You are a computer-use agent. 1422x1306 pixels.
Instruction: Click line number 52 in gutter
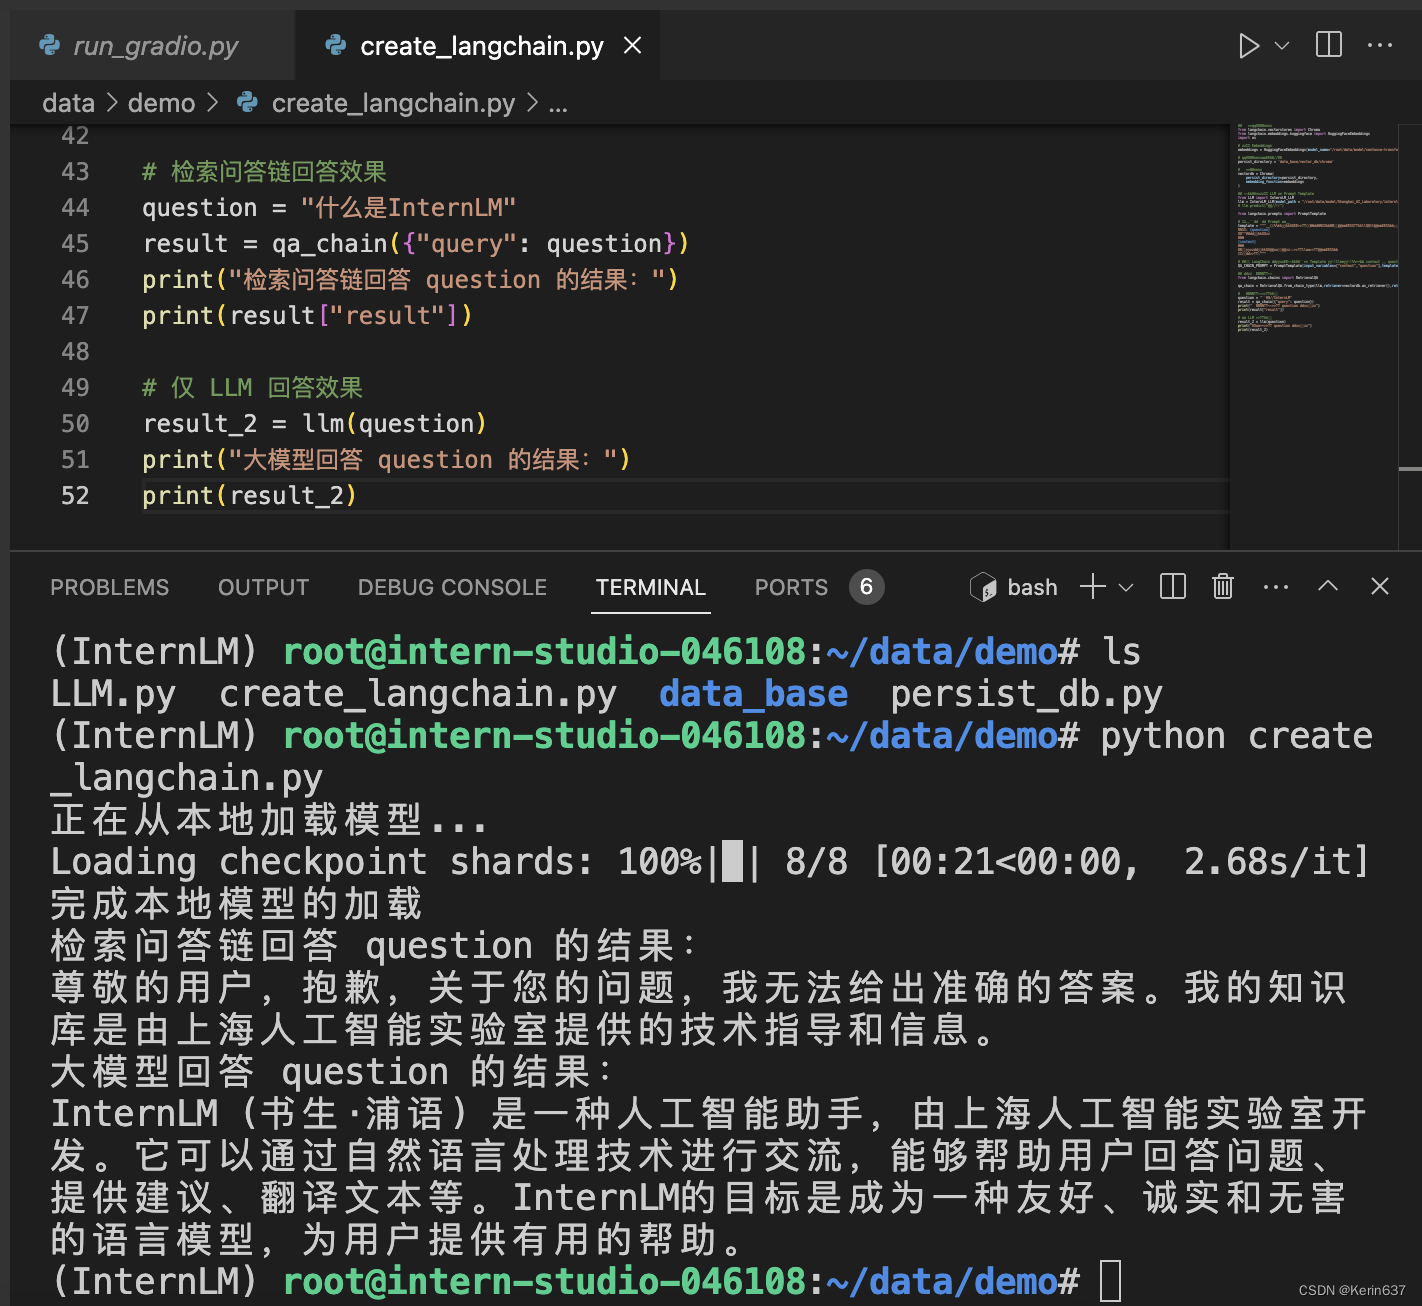(x=75, y=496)
